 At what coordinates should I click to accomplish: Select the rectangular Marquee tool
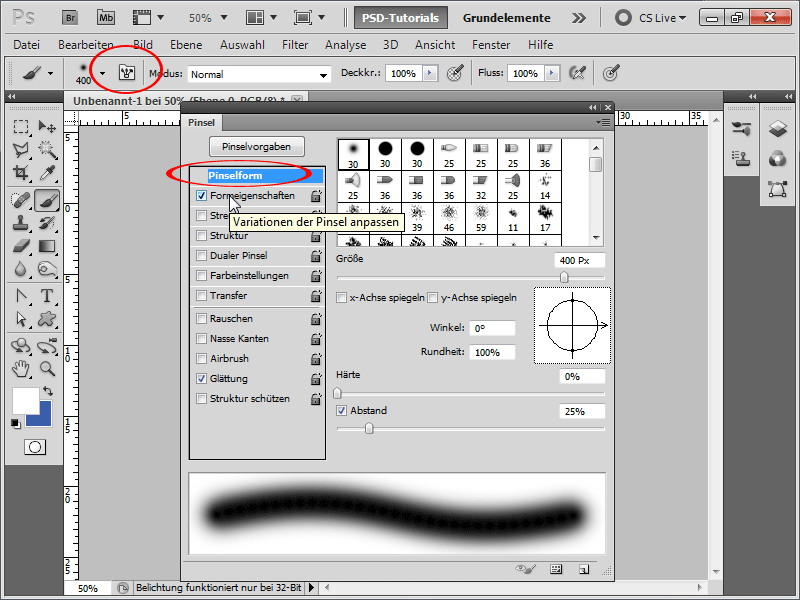tap(21, 127)
